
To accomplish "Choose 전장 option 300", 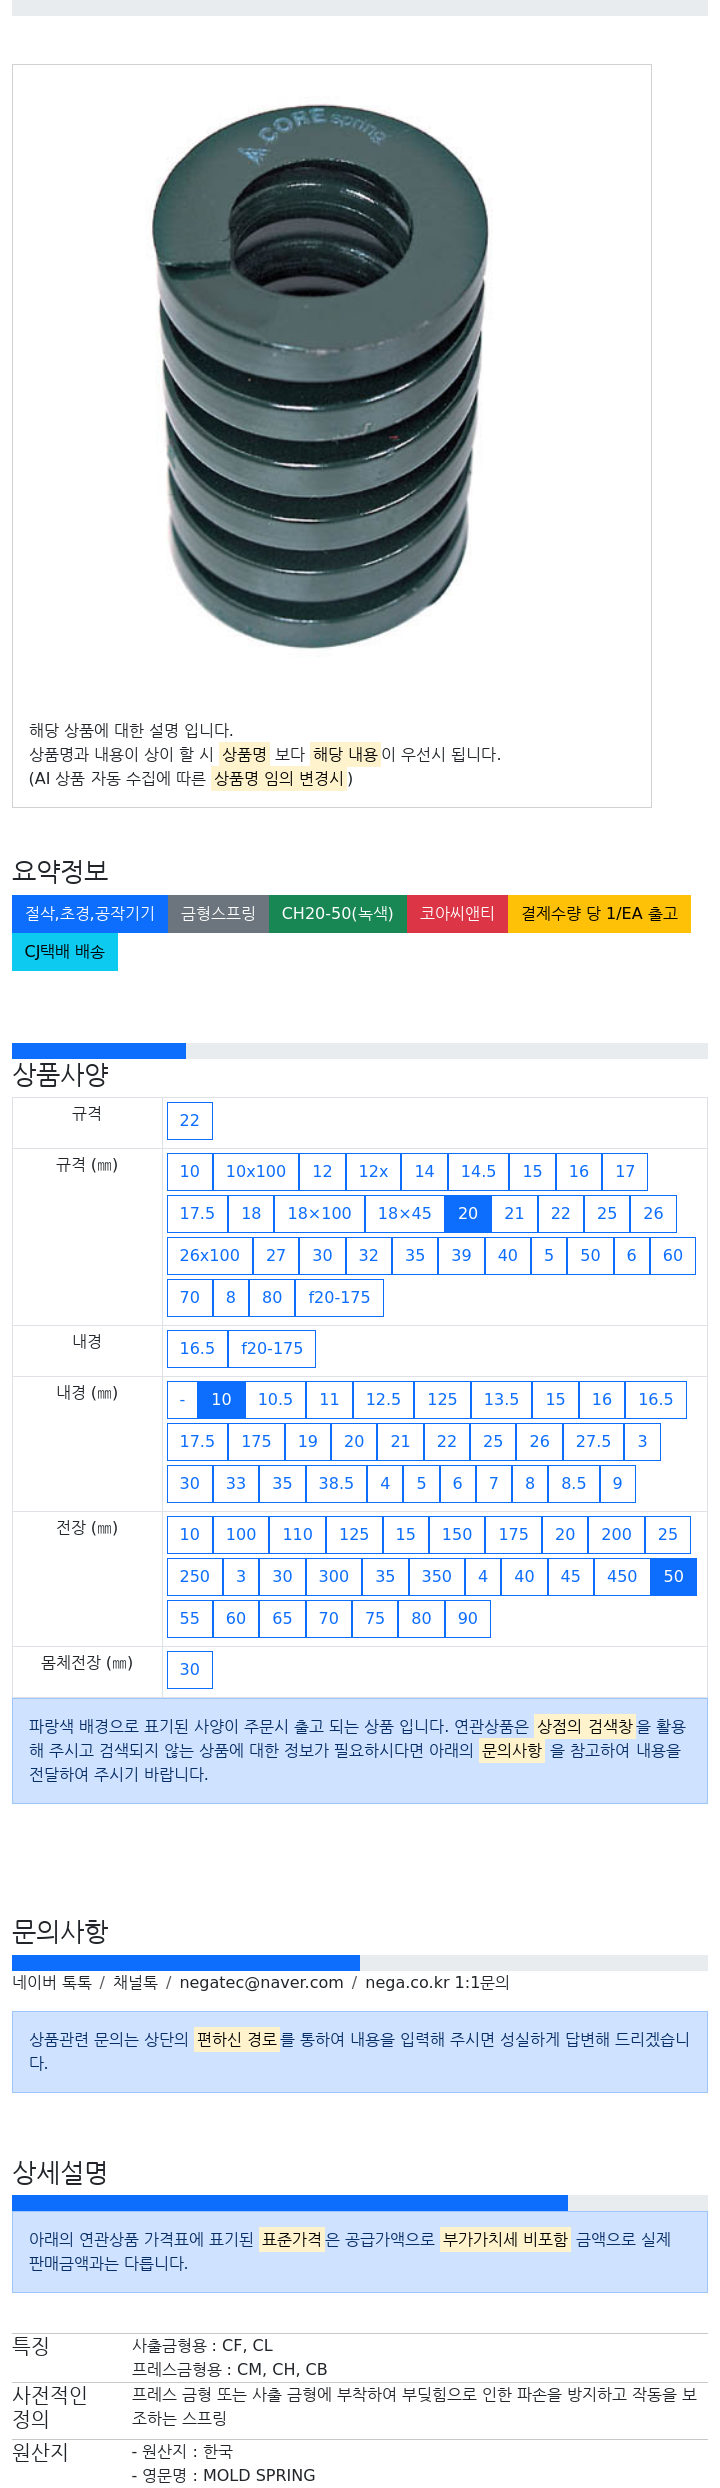I will 334,1577.
